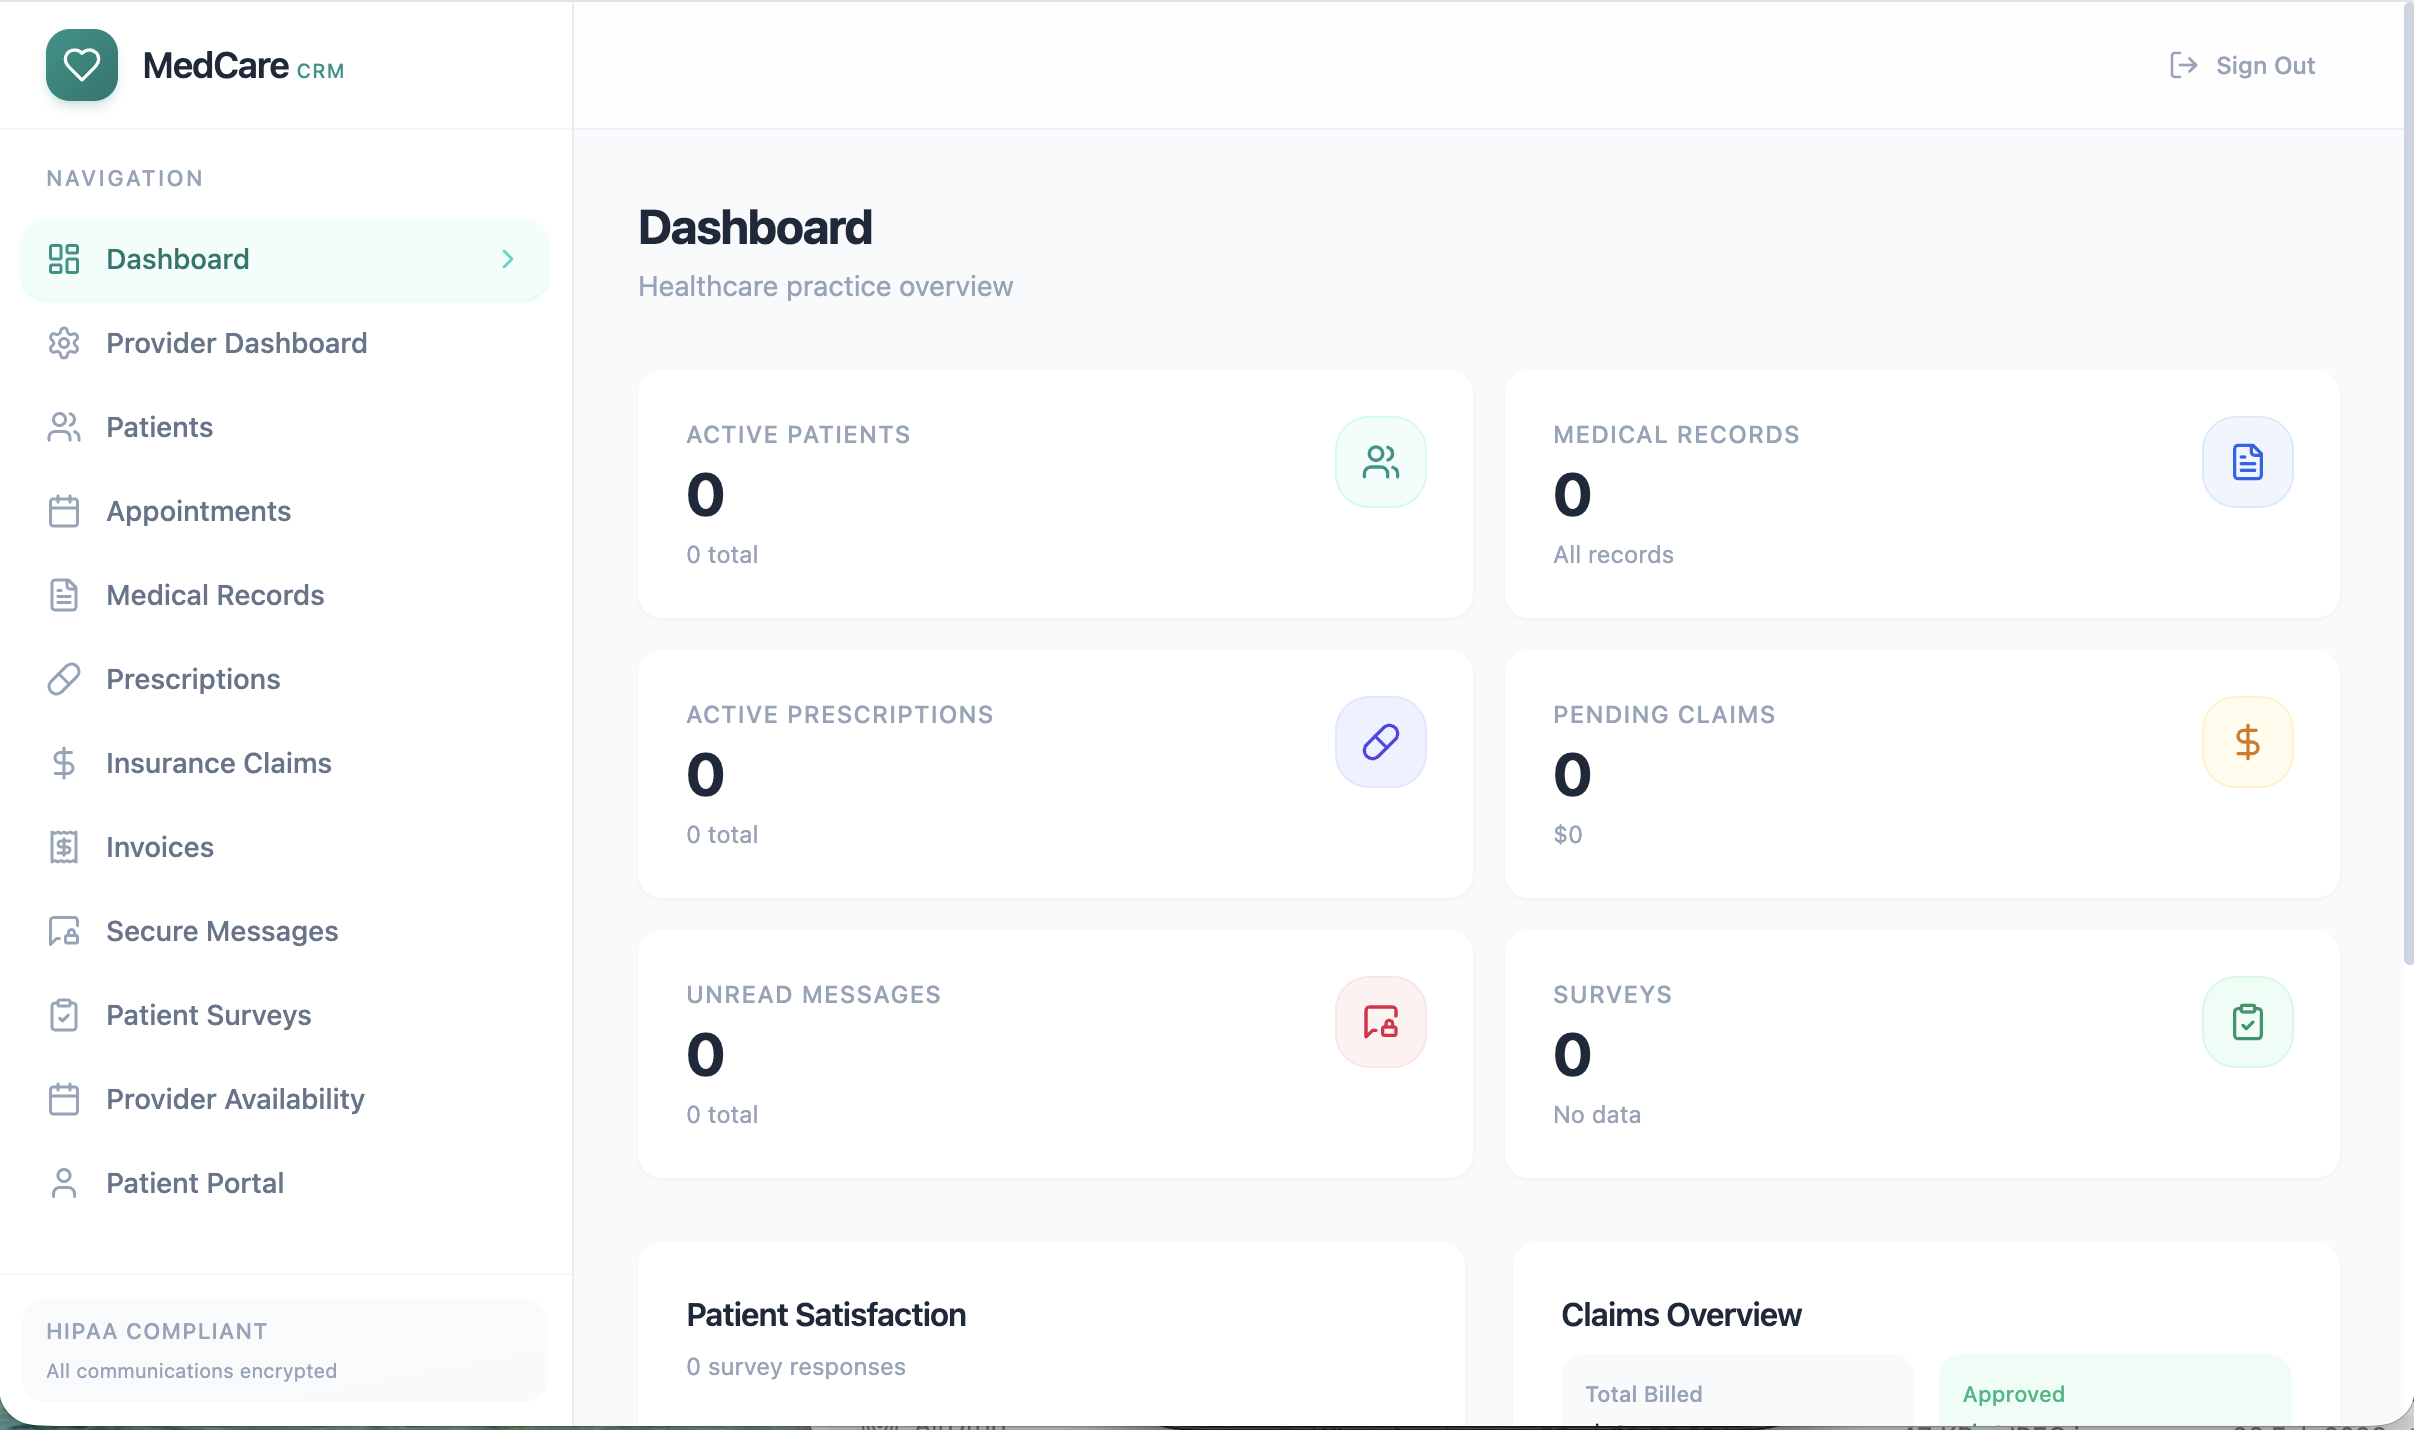Open Provider Availability
Image resolution: width=2414 pixels, height=1430 pixels.
[x=285, y=1099]
